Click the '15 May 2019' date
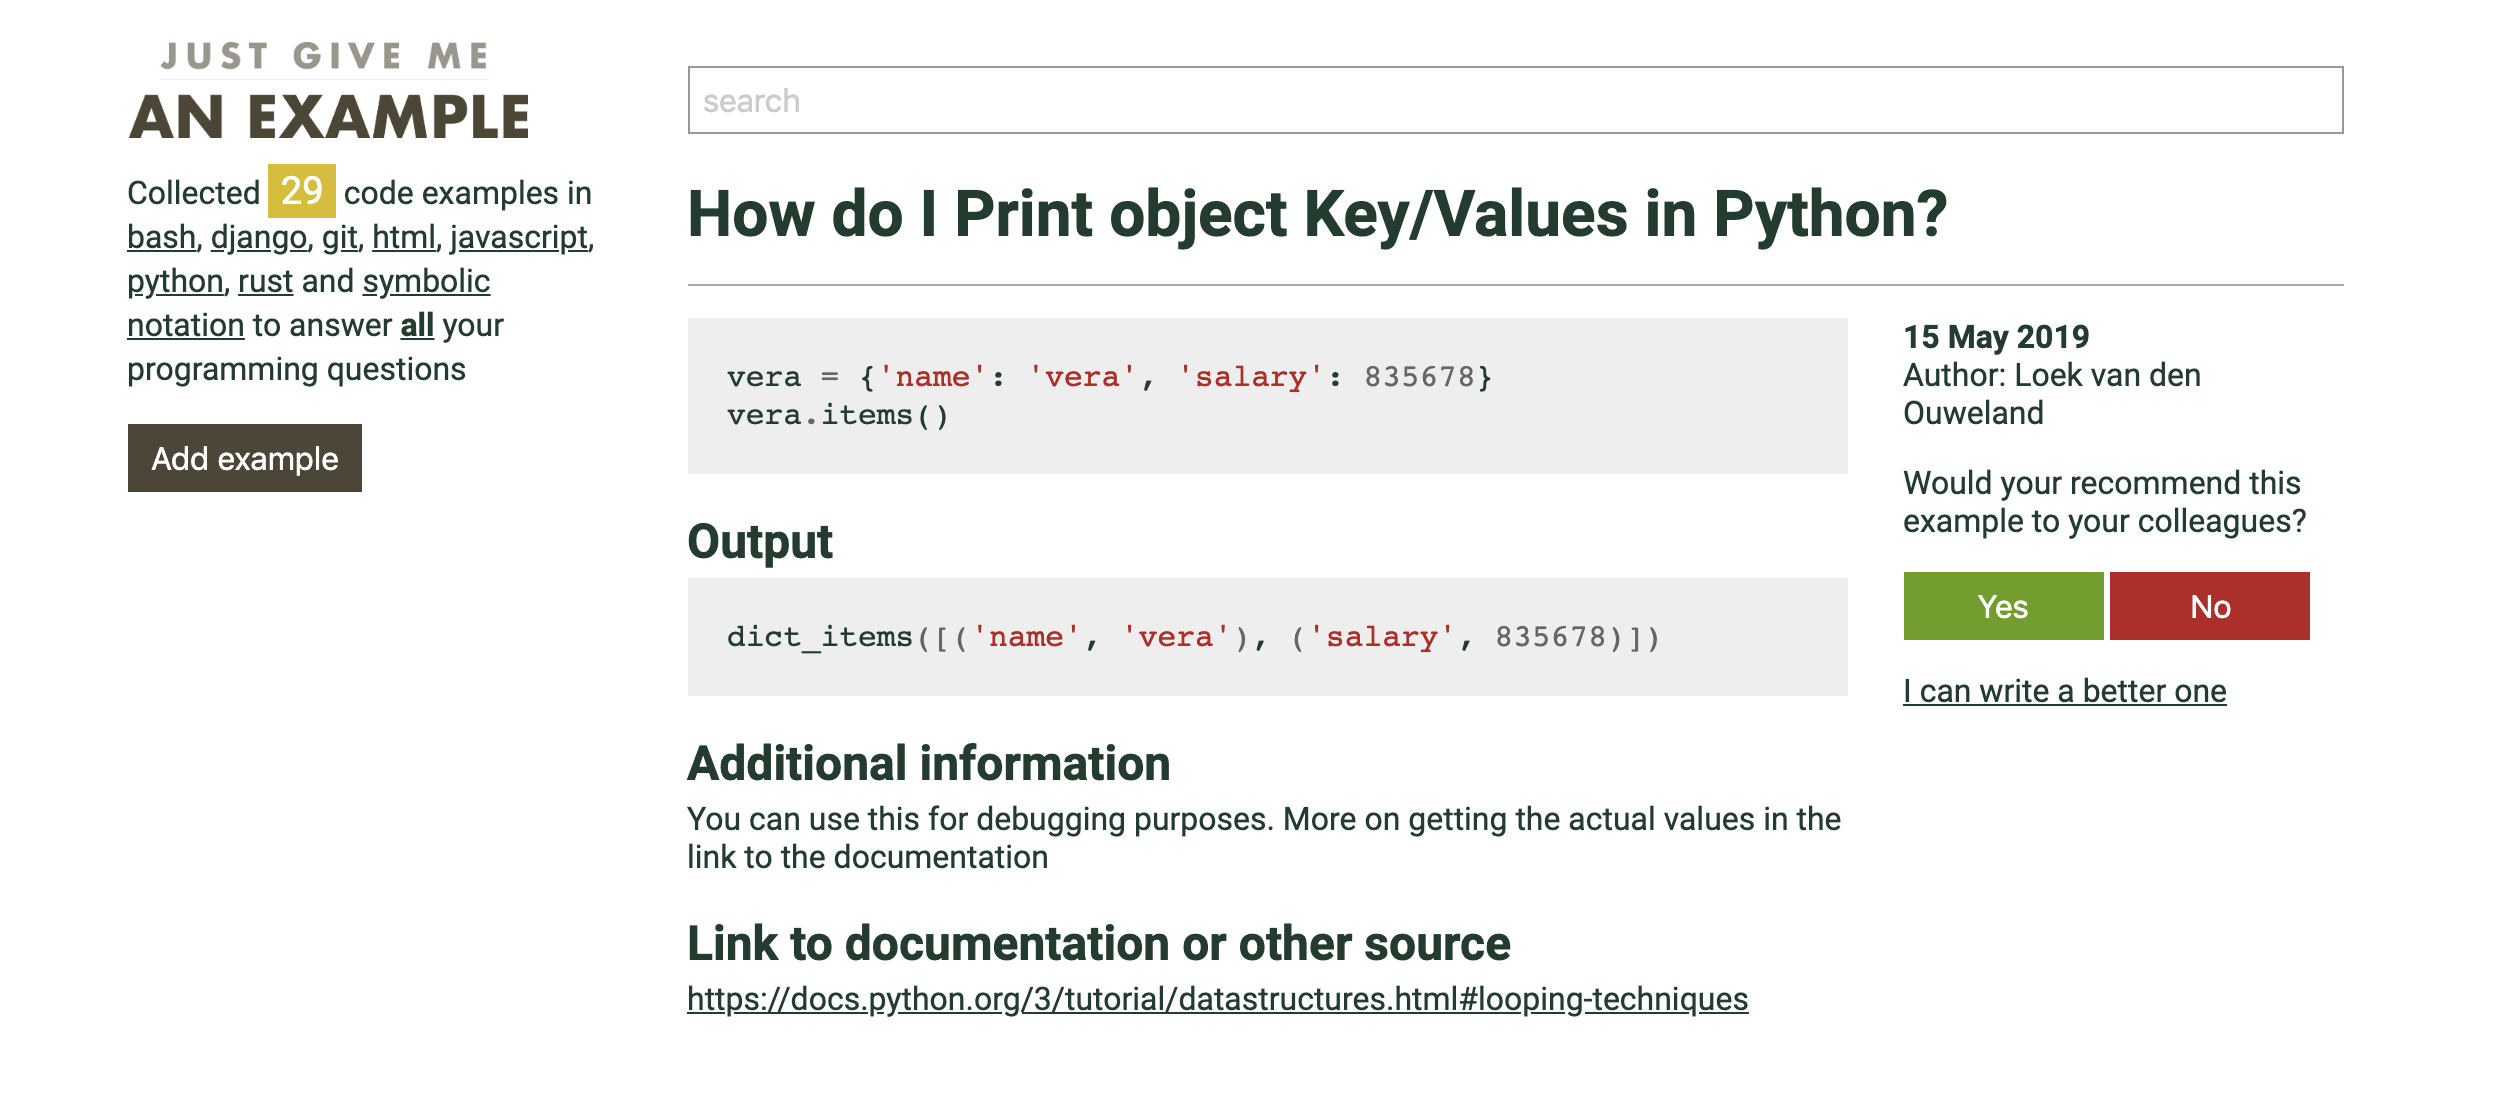The height and width of the screenshot is (1110, 2510). (1996, 337)
